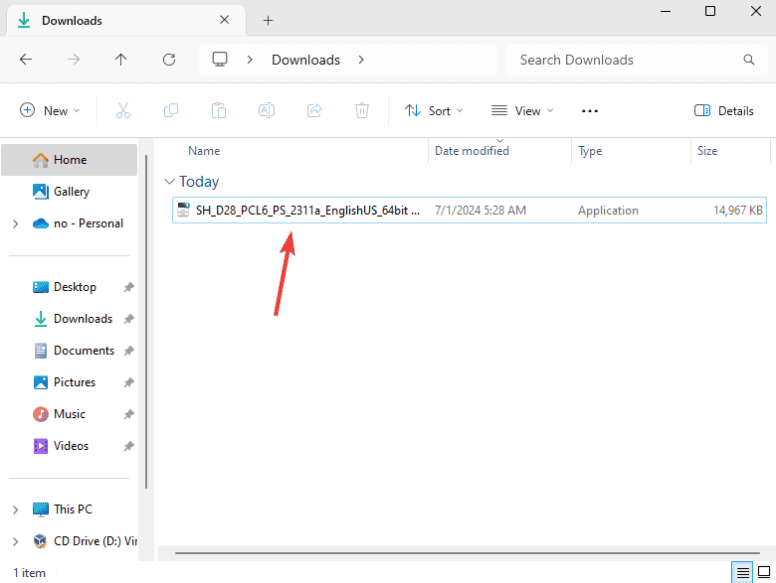Go up one folder level
Viewport: 776px width, 583px height.
tap(121, 60)
